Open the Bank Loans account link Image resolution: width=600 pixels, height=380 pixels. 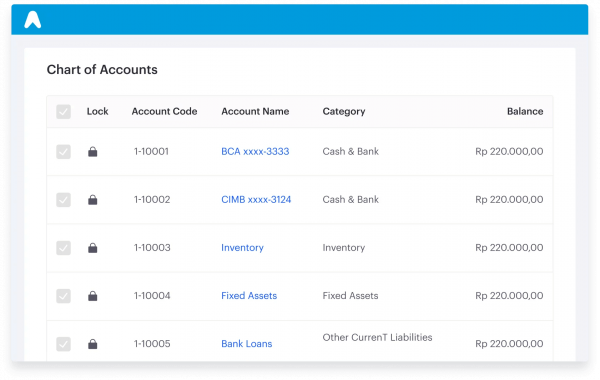247,344
